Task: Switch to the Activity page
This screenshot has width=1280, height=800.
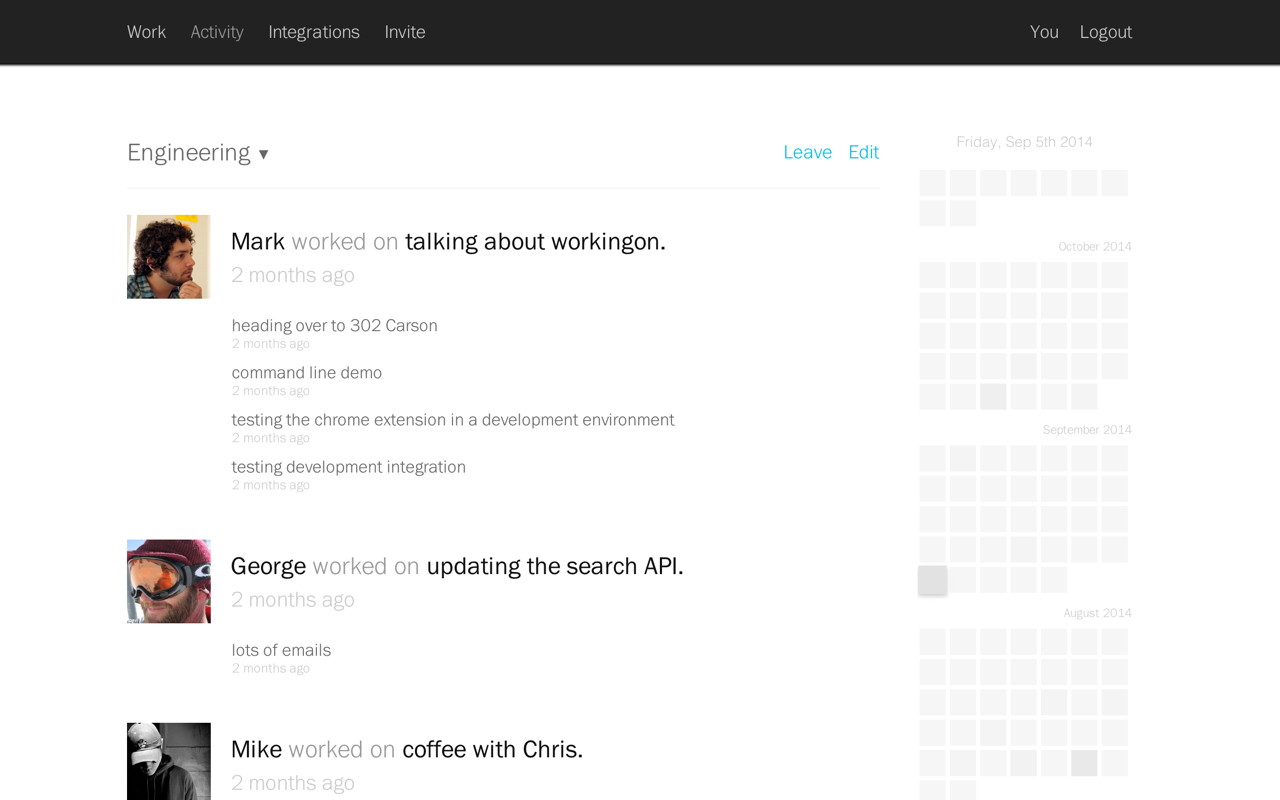Action: pos(217,32)
